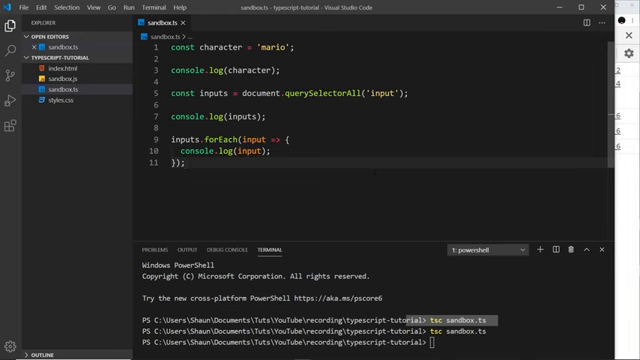The height and width of the screenshot is (360, 640).
Task: Click the 'mario' string in line 1
Action: pyautogui.click(x=273, y=47)
